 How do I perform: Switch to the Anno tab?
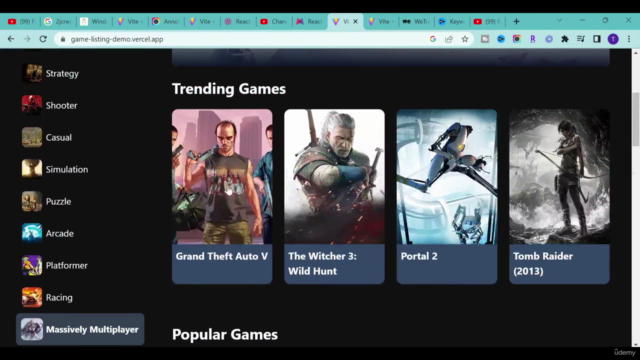(x=165, y=22)
